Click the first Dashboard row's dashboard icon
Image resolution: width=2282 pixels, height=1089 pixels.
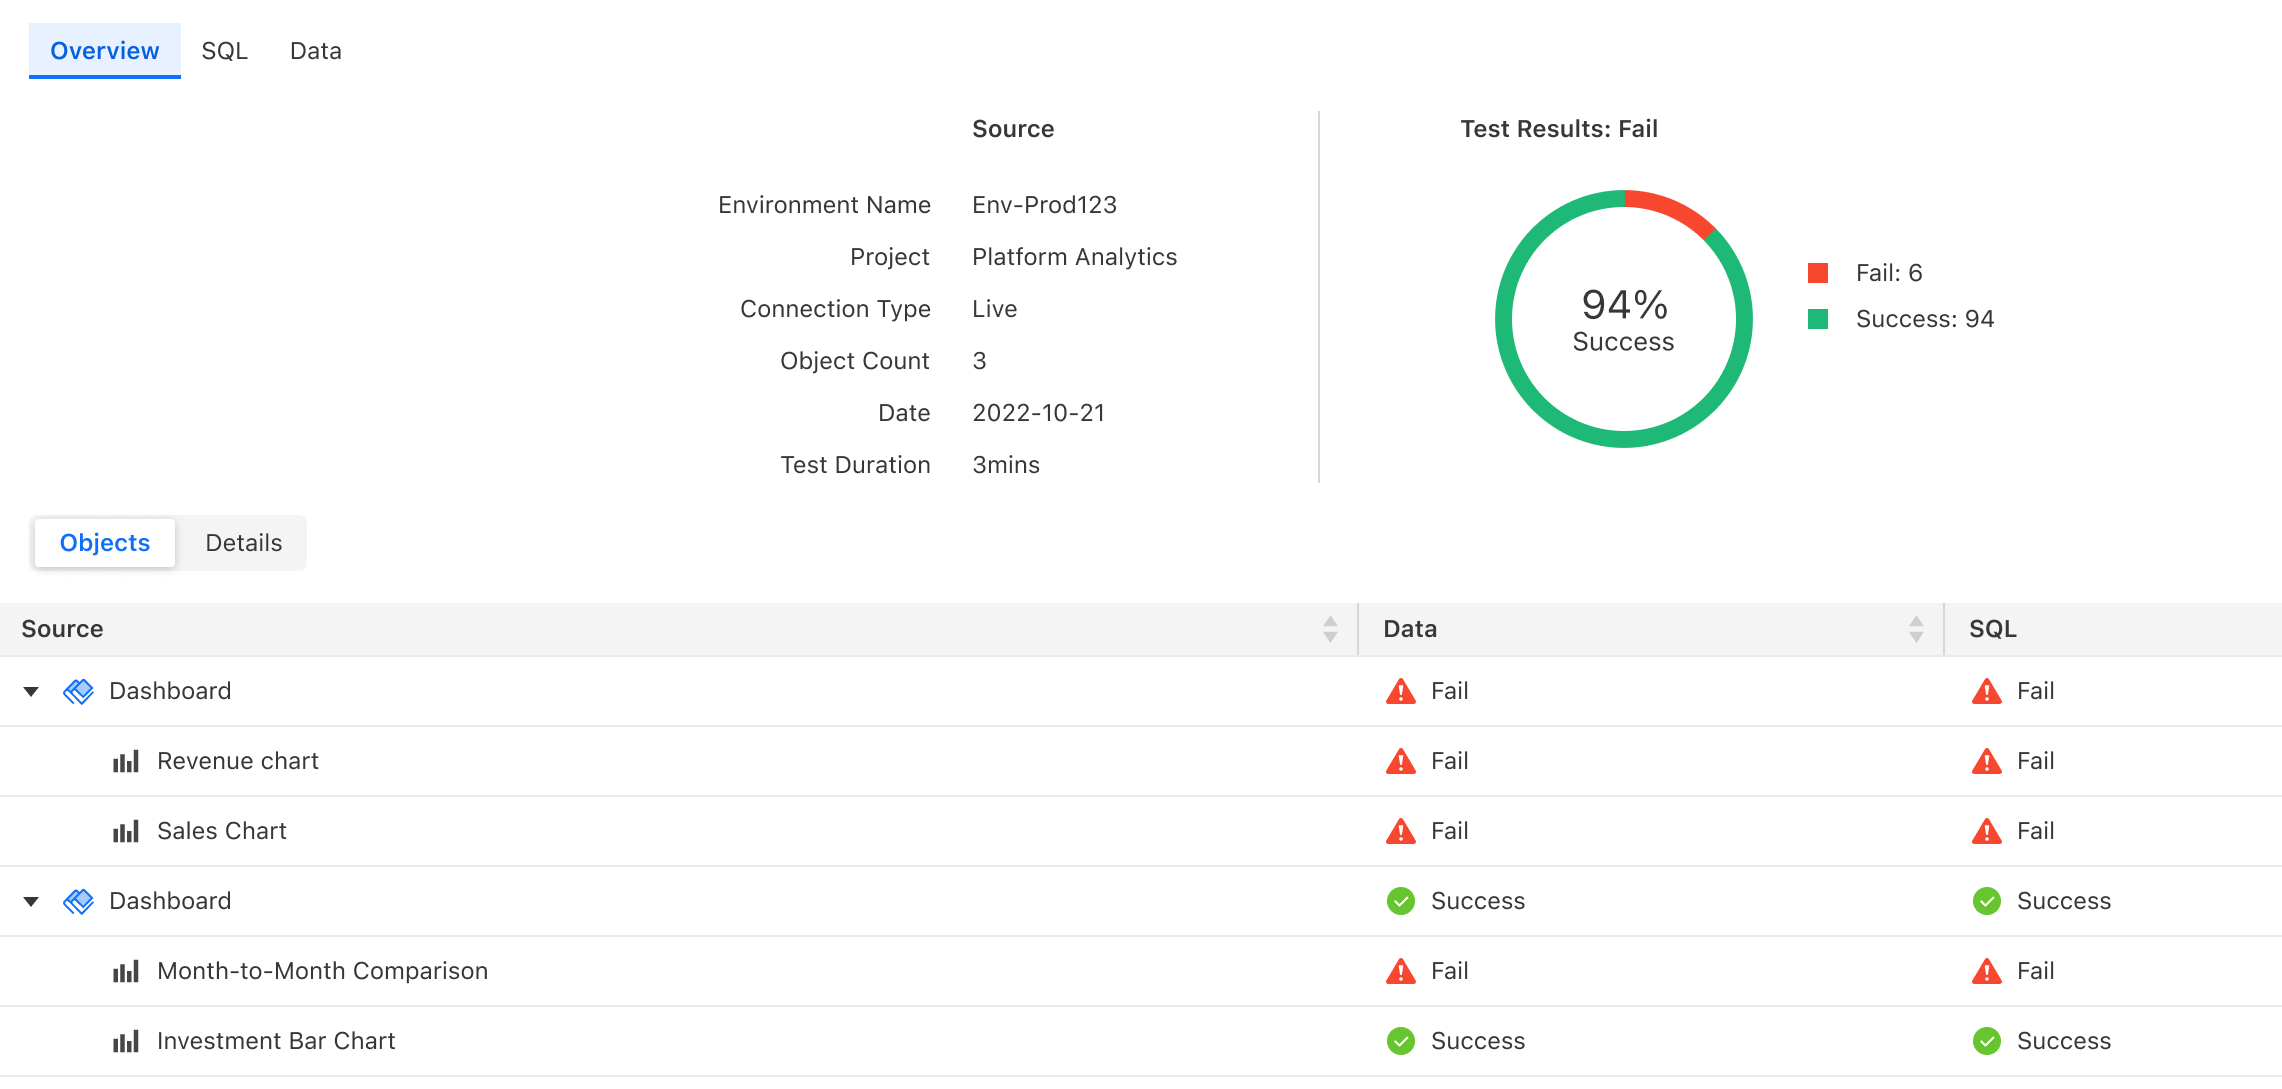pyautogui.click(x=78, y=691)
